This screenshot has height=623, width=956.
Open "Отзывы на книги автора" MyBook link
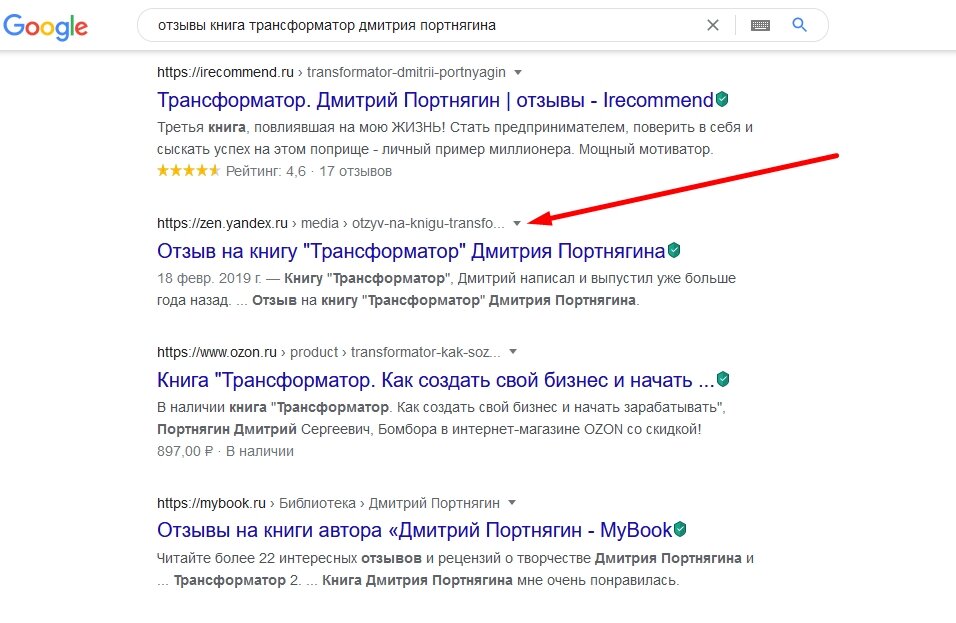coord(415,530)
